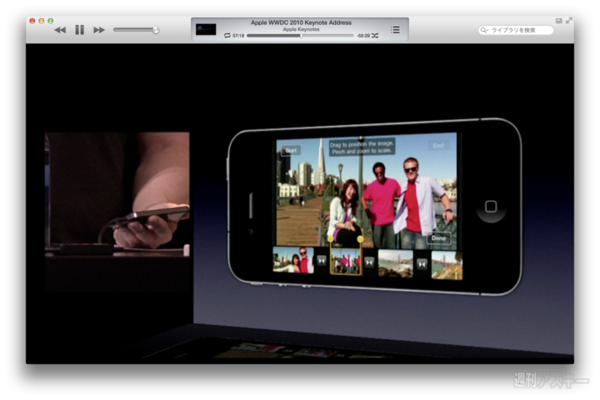This screenshot has height=400, width=600.
Task: Toggle the repeat icon
Action: point(227,35)
